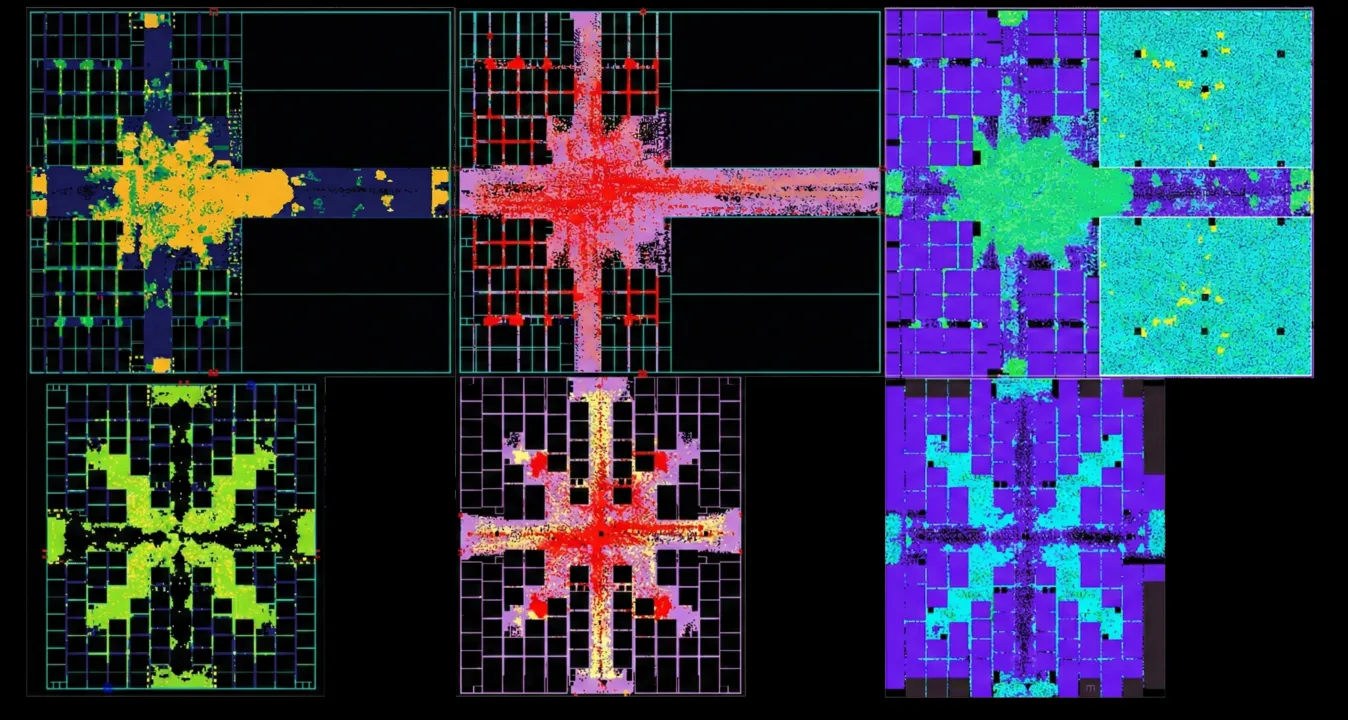Click the center of the lime green X-pattern map
Screen dimensions: 1348x720
(181, 537)
